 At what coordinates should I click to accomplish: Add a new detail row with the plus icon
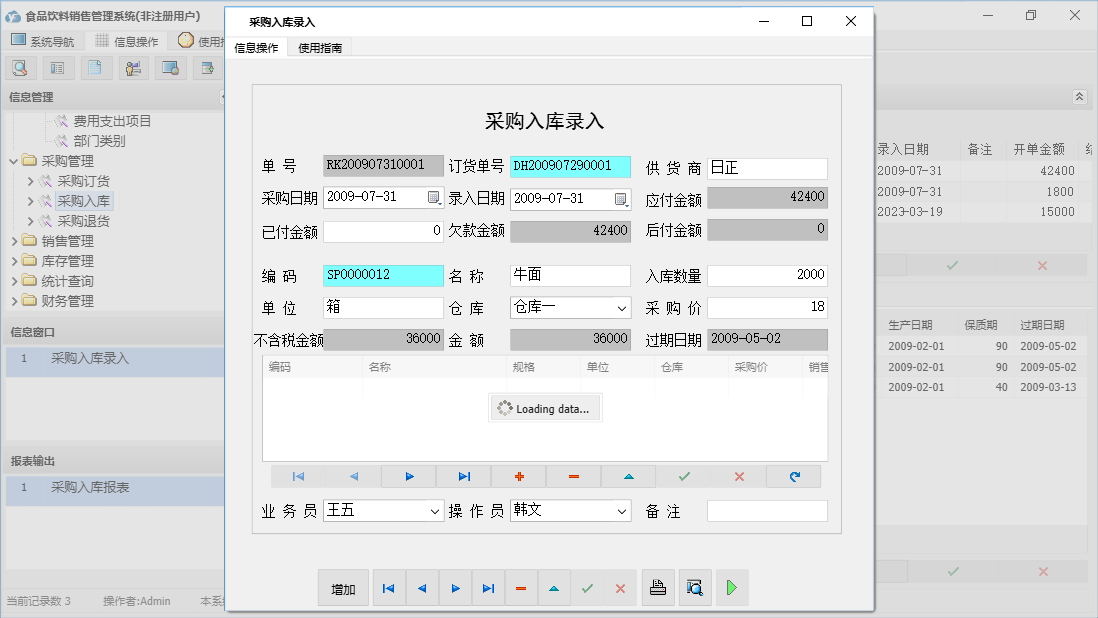[x=518, y=476]
